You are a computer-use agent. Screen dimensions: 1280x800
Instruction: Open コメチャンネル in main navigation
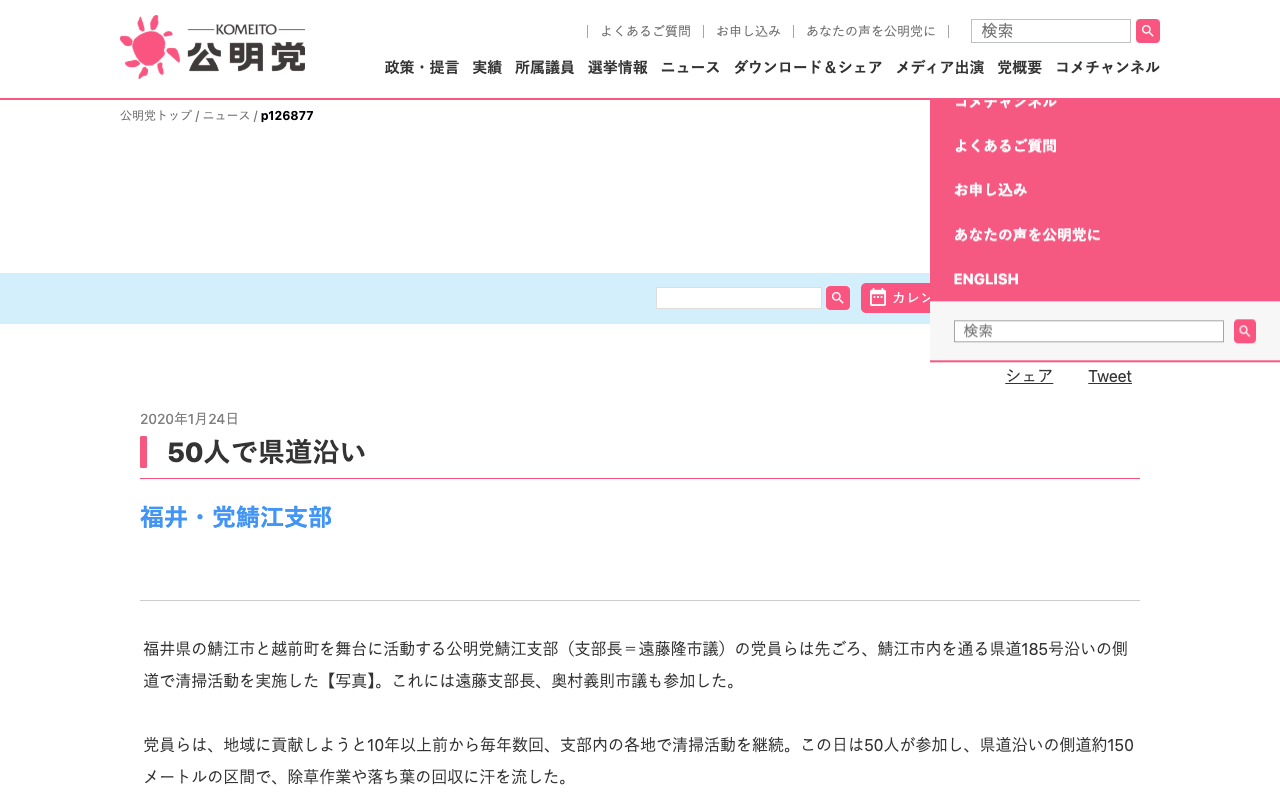[x=1107, y=67]
